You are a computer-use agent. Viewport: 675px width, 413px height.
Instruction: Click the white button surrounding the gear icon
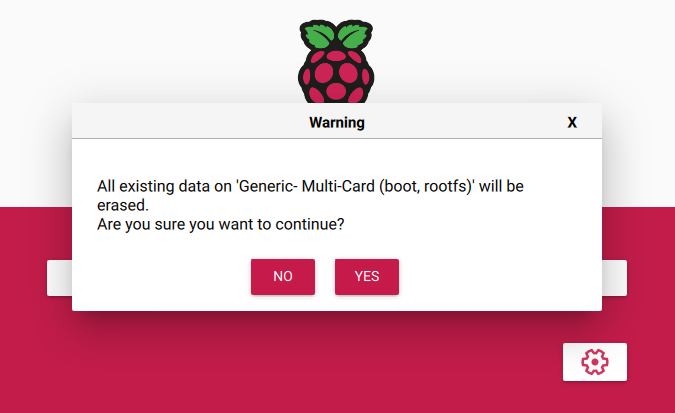tap(594, 362)
